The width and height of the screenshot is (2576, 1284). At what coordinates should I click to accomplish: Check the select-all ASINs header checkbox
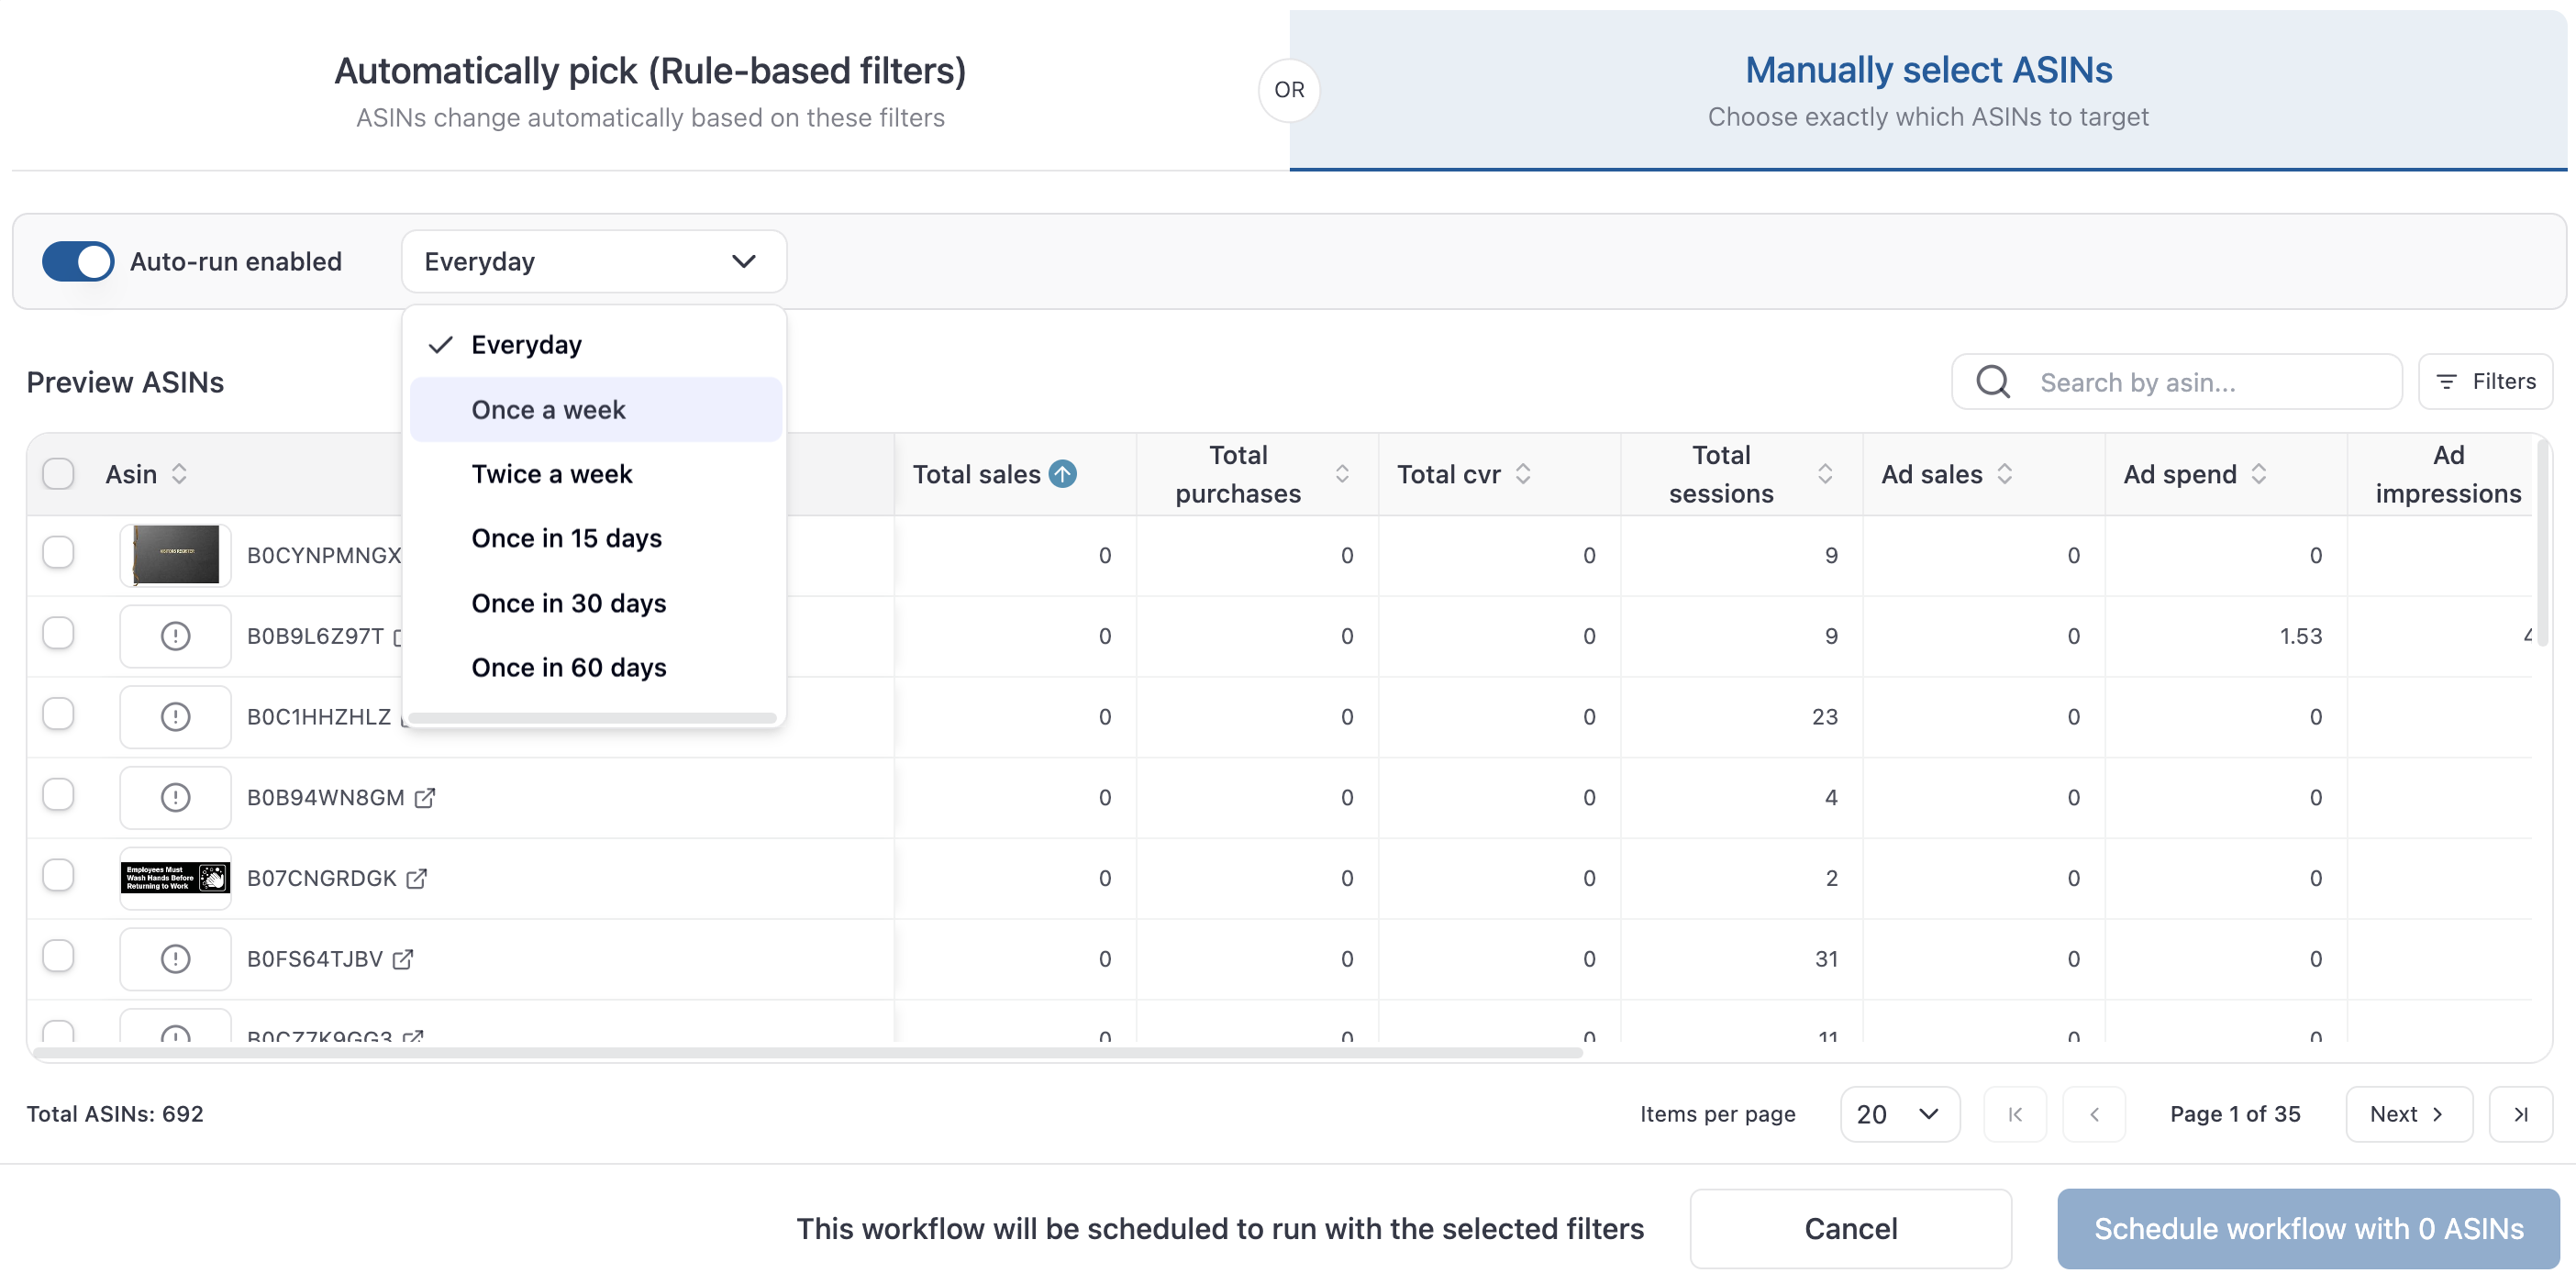click(x=58, y=473)
